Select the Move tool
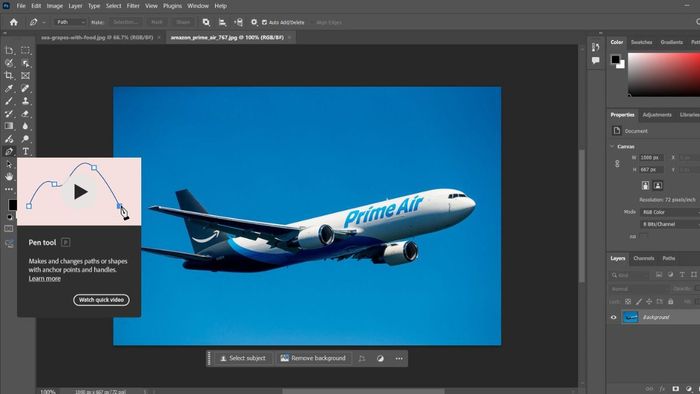The height and width of the screenshot is (394, 700). (x=9, y=50)
